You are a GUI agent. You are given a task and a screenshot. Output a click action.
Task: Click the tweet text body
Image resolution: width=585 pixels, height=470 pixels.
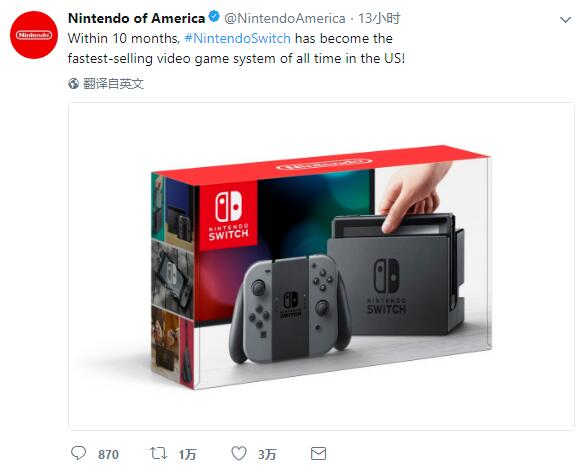237,48
